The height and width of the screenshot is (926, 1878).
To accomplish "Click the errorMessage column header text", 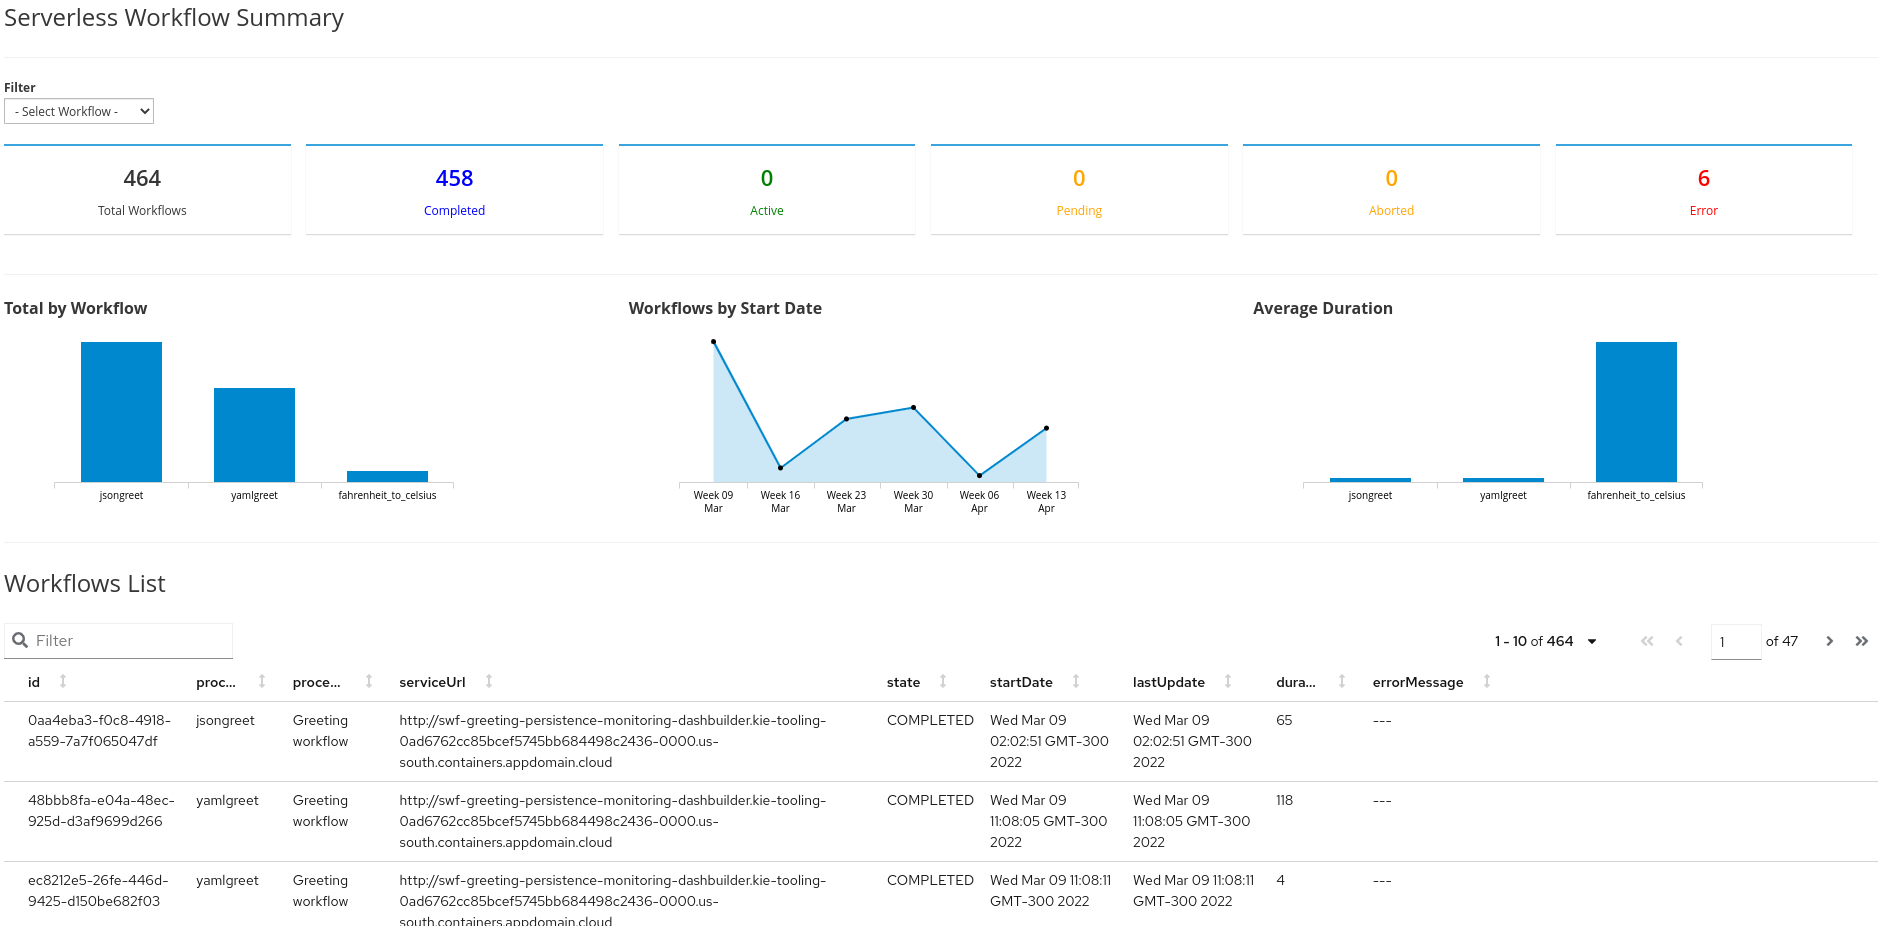I will [x=1417, y=682].
